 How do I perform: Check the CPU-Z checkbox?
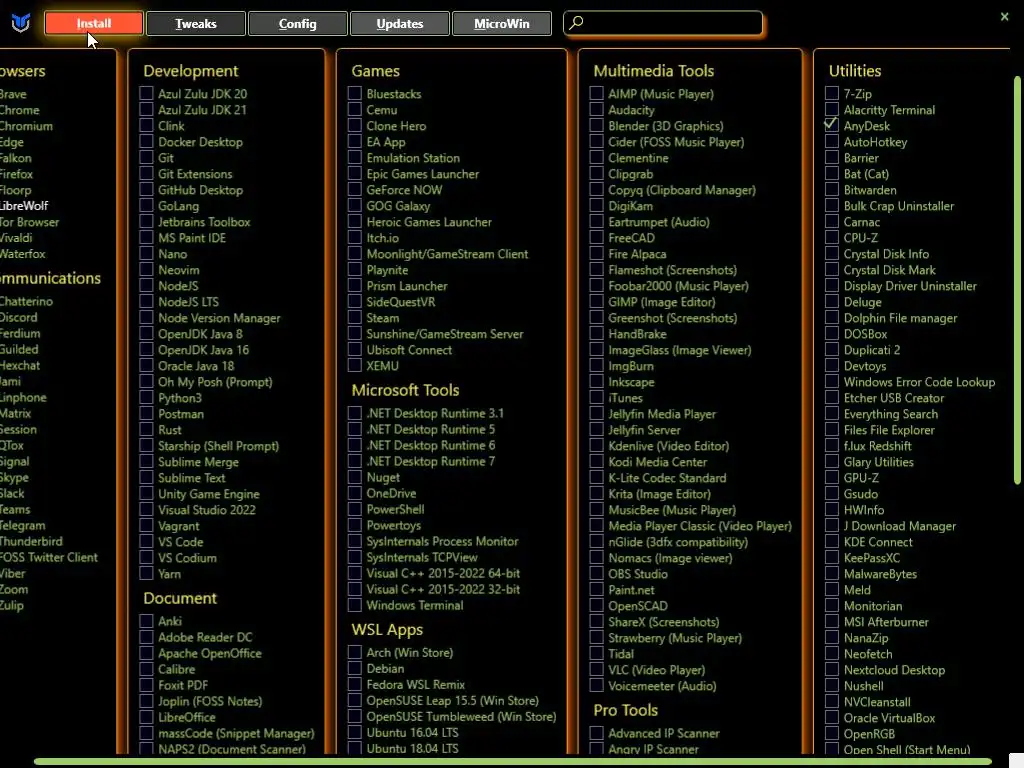tap(831, 238)
